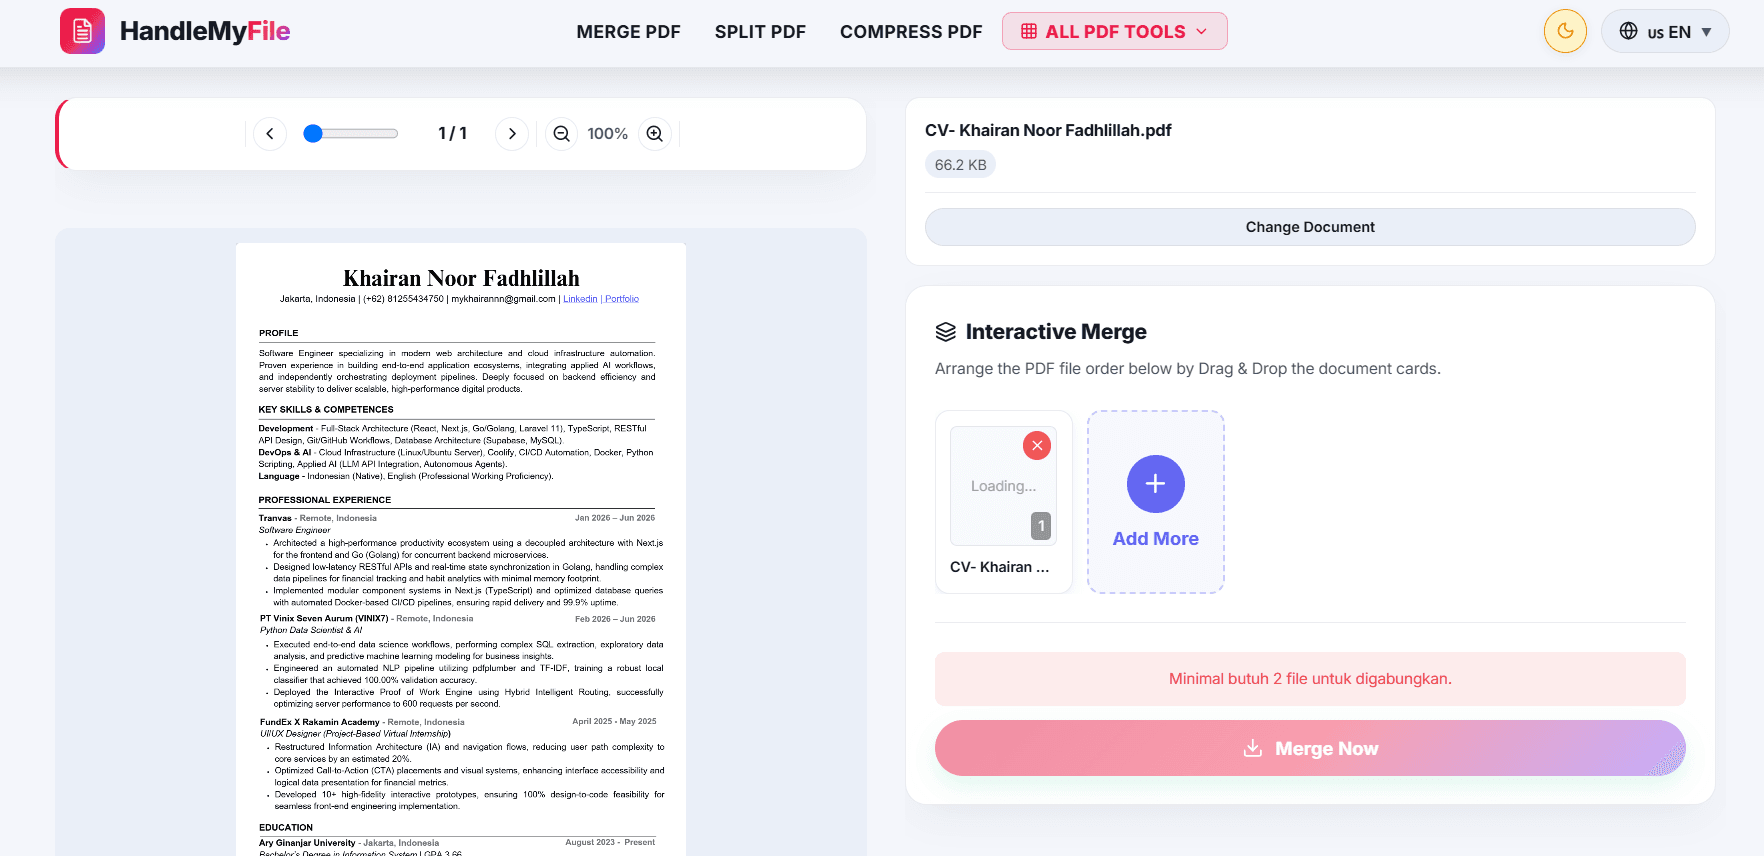Screen dimensions: 1764x856
Task: Click the HandleMyFile brand name
Action: [x=205, y=31]
